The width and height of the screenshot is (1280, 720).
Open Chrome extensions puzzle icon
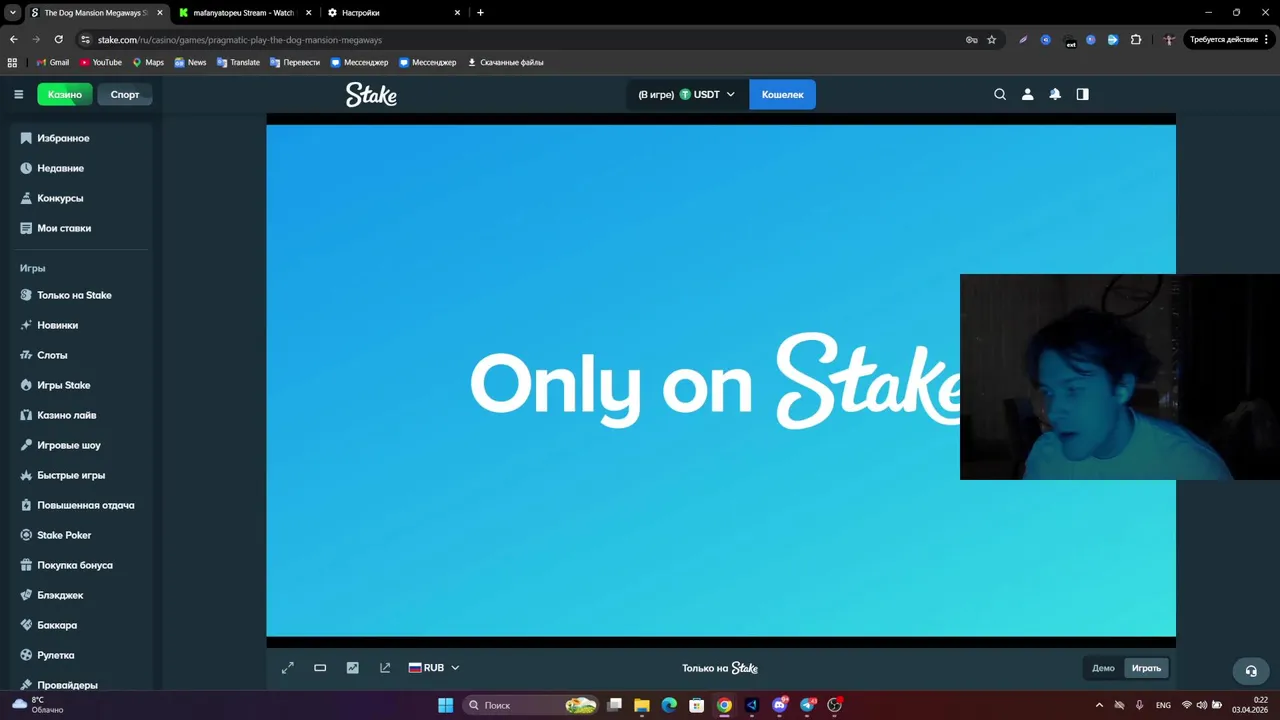[1136, 40]
